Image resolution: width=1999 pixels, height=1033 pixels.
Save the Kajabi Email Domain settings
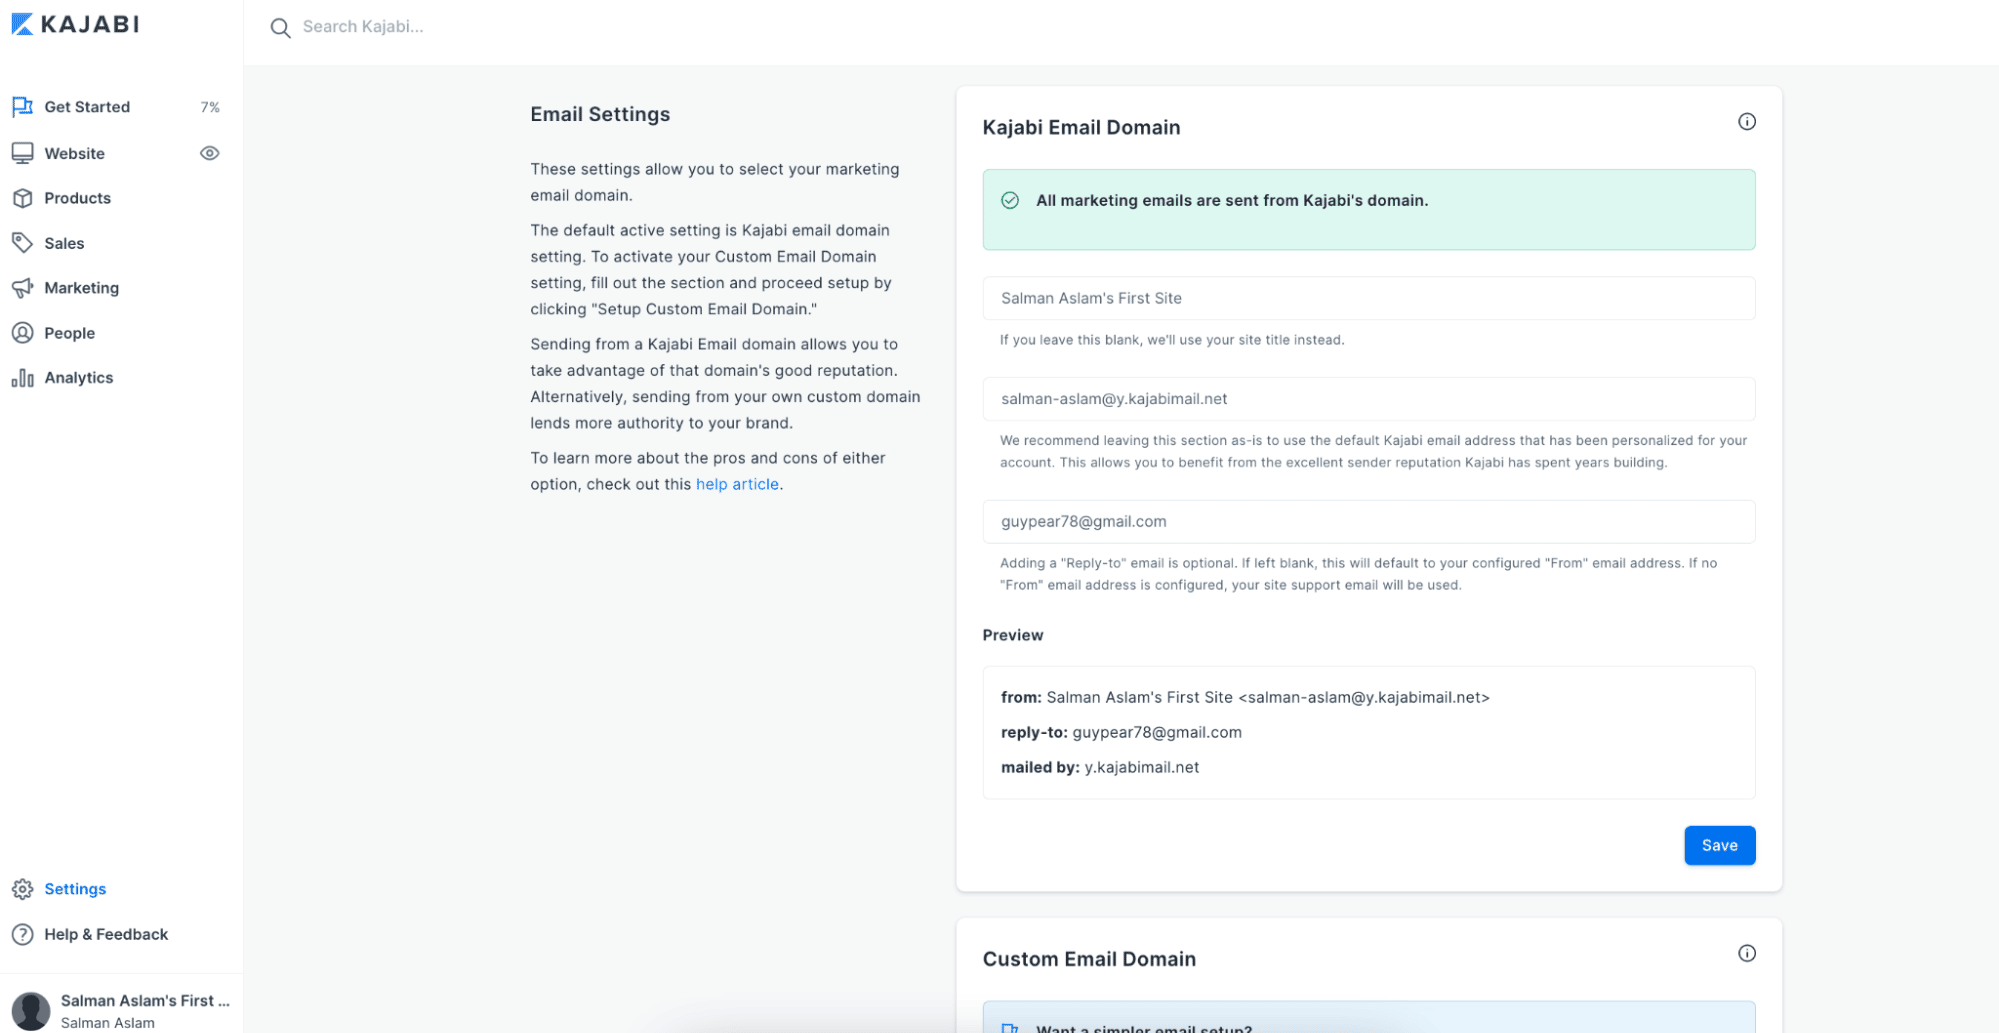1719,846
